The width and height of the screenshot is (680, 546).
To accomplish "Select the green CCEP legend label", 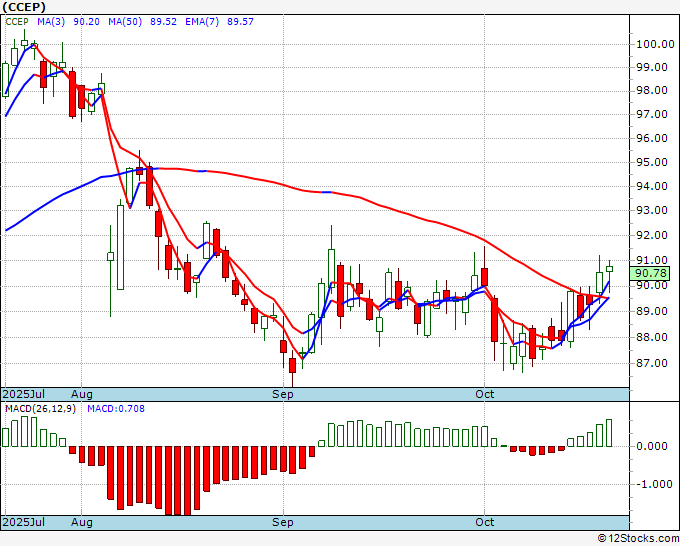I will (x=17, y=22).
